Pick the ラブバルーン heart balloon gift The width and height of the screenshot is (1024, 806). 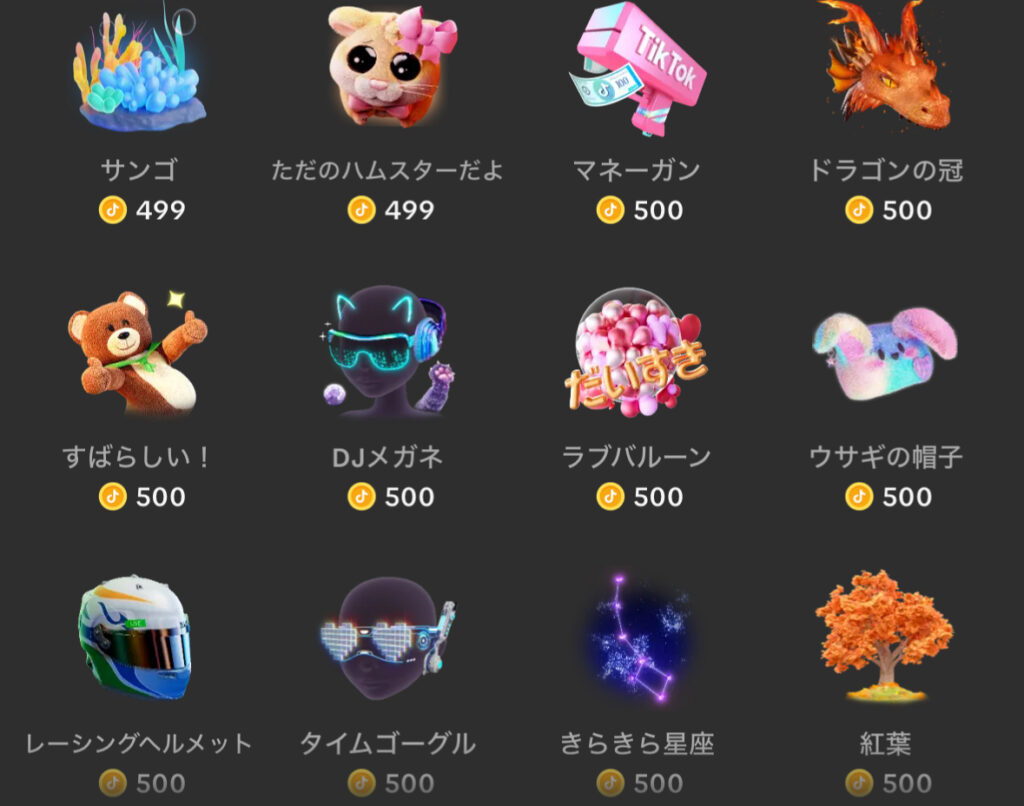click(x=636, y=353)
